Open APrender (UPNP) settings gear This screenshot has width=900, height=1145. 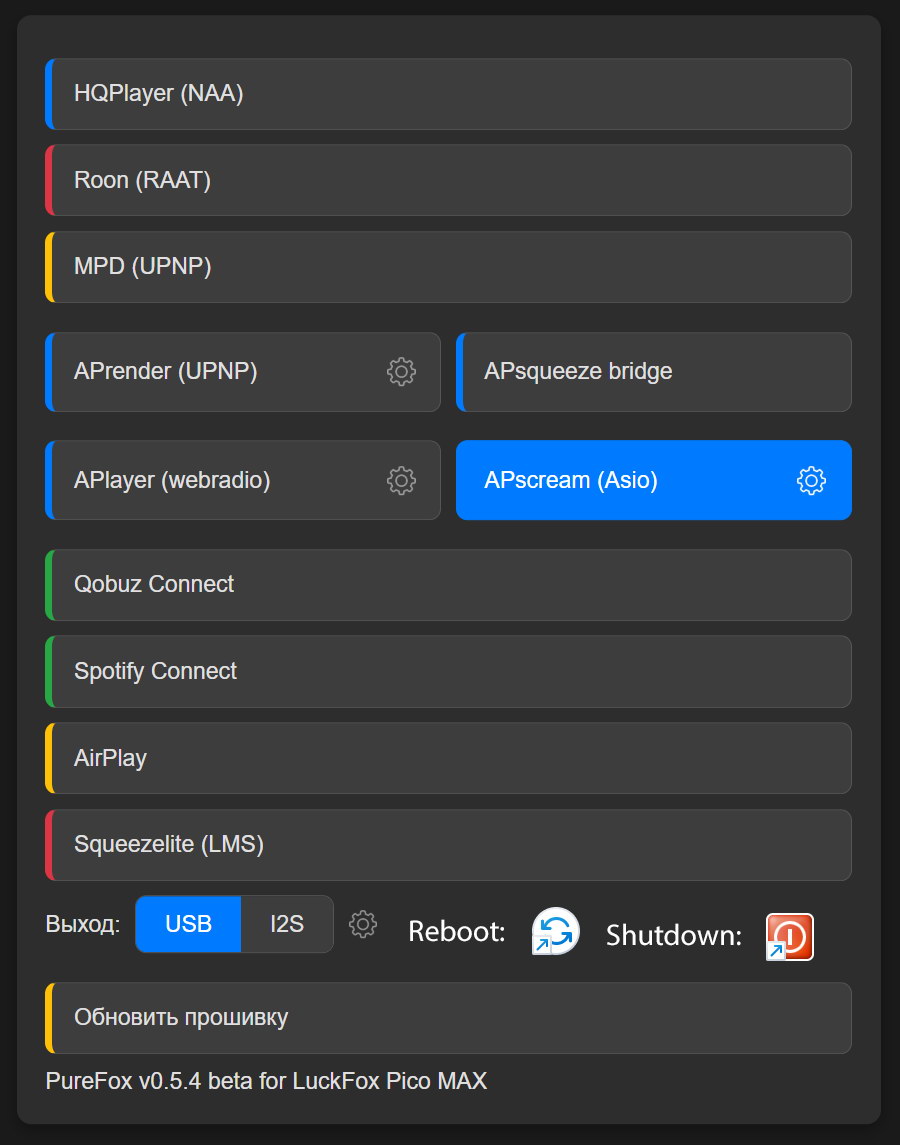[x=401, y=372]
